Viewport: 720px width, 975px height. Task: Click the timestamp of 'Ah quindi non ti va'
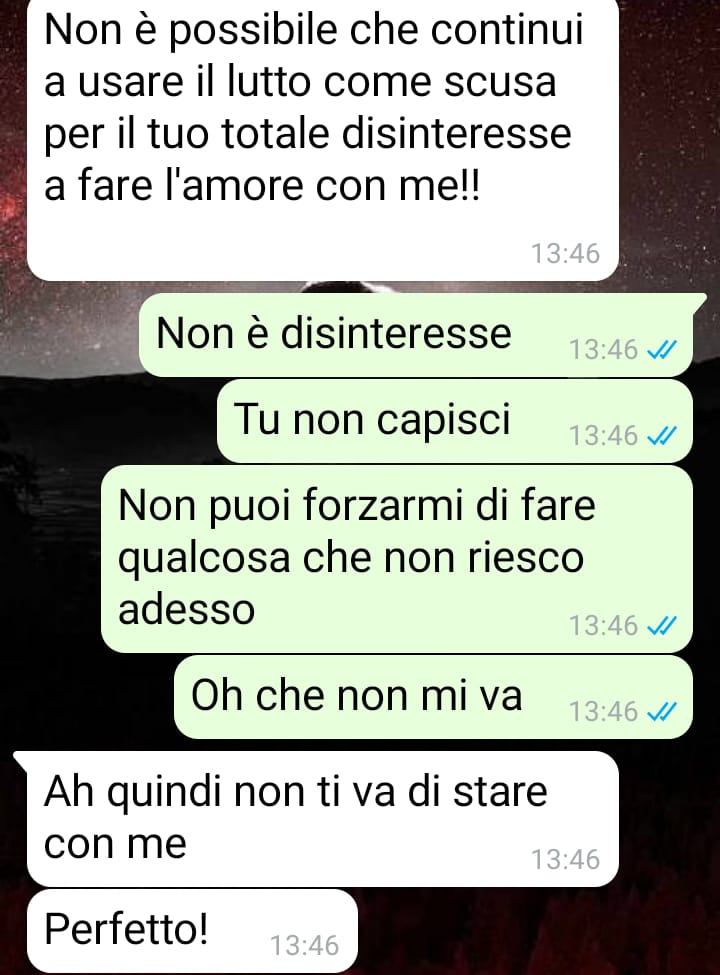pyautogui.click(x=565, y=860)
